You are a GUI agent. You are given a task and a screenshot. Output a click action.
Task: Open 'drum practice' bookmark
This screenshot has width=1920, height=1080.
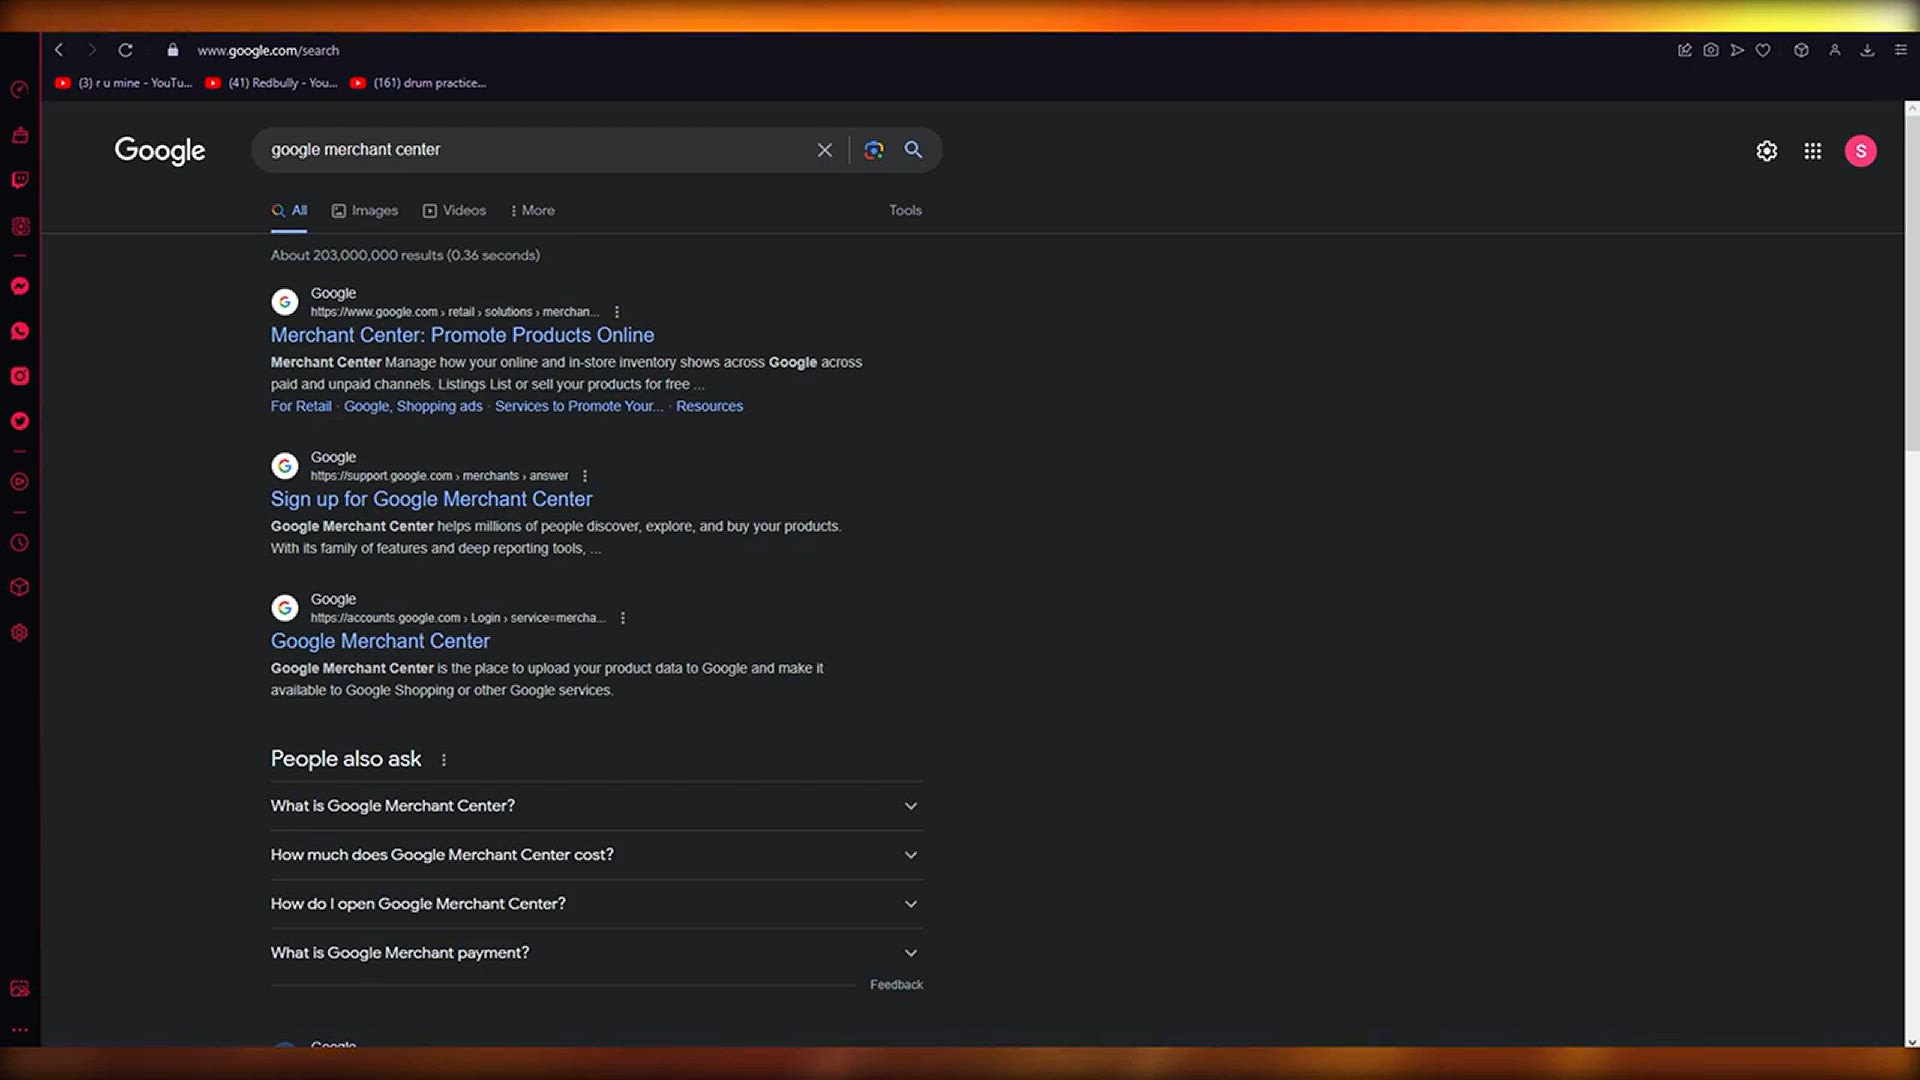418,83
